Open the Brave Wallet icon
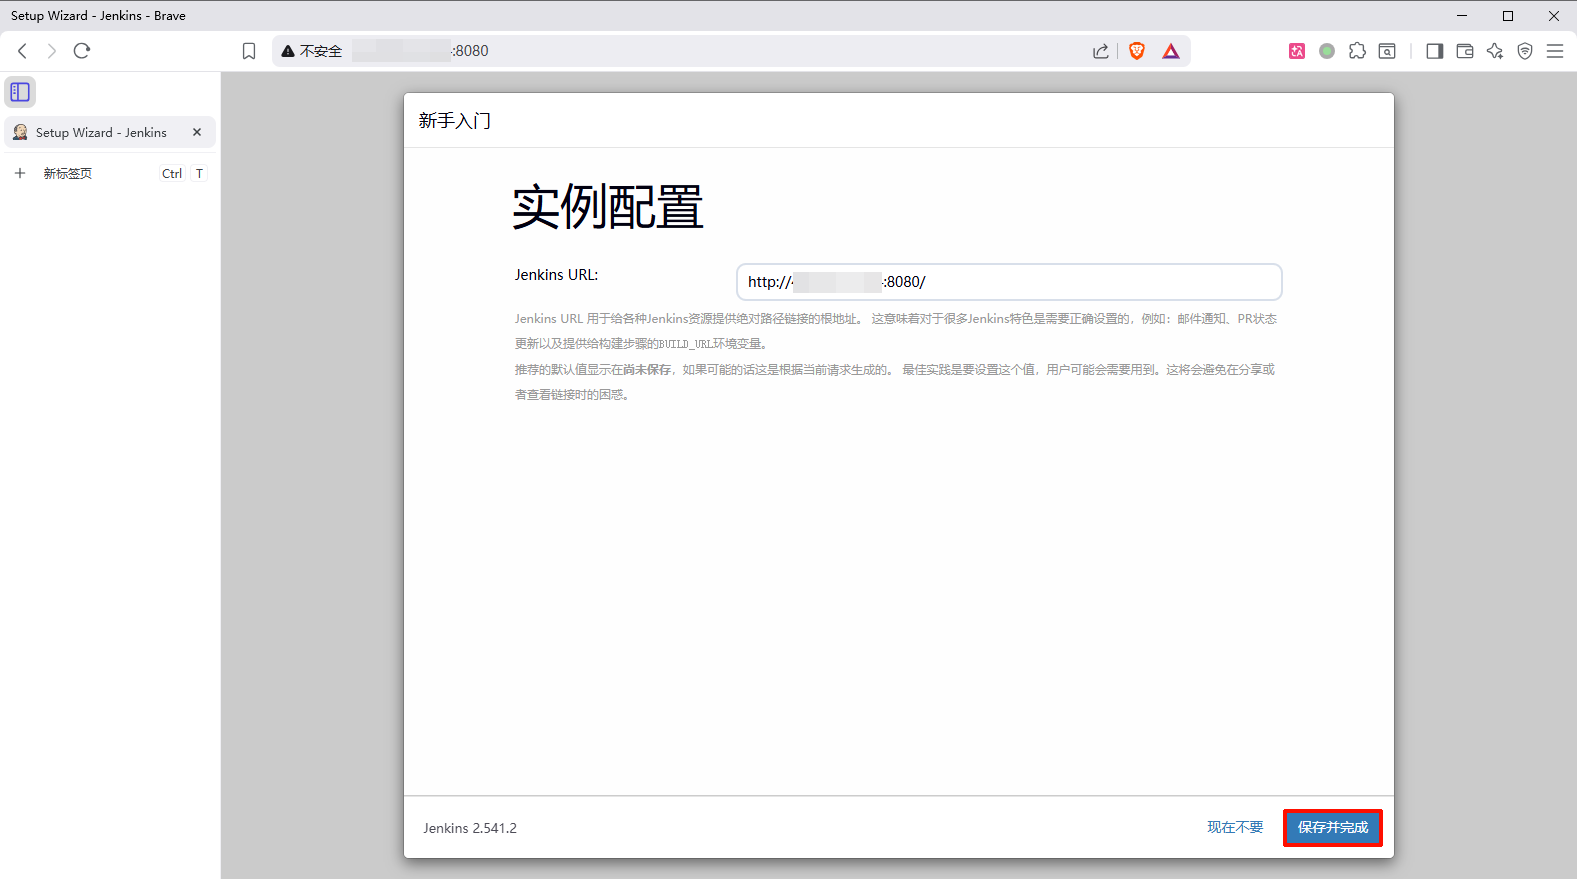Viewport: 1577px width, 879px height. pos(1465,51)
